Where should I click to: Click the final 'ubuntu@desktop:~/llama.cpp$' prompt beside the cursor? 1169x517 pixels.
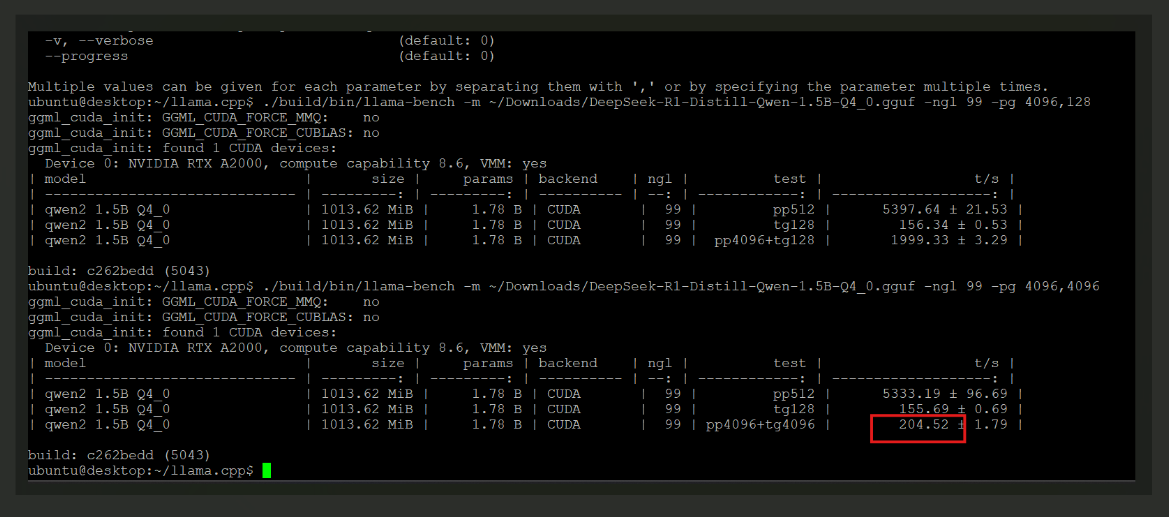point(141,471)
